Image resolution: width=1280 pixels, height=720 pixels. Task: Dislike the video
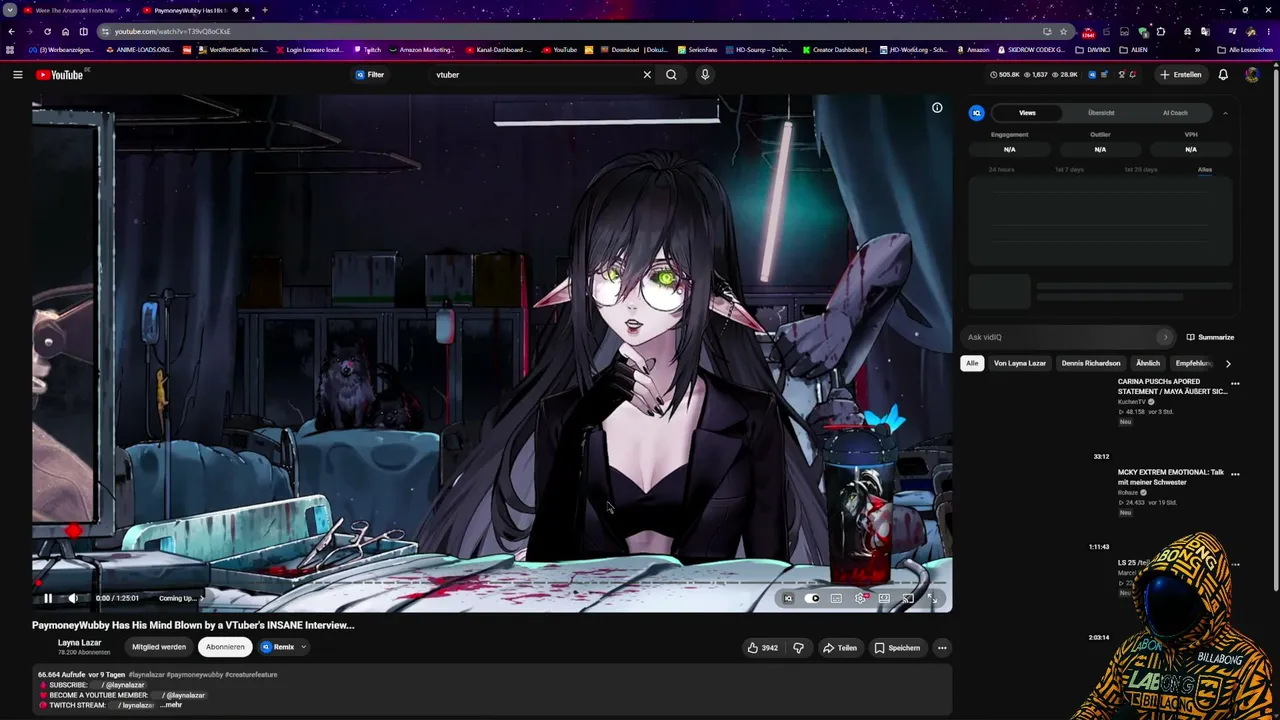click(x=798, y=648)
